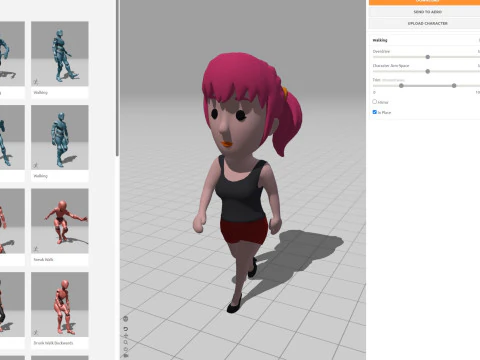This screenshot has width=480, height=360.
Task: Click animation figure icon on Drunk Walk Backwards thumbnail
Action: coord(36,332)
